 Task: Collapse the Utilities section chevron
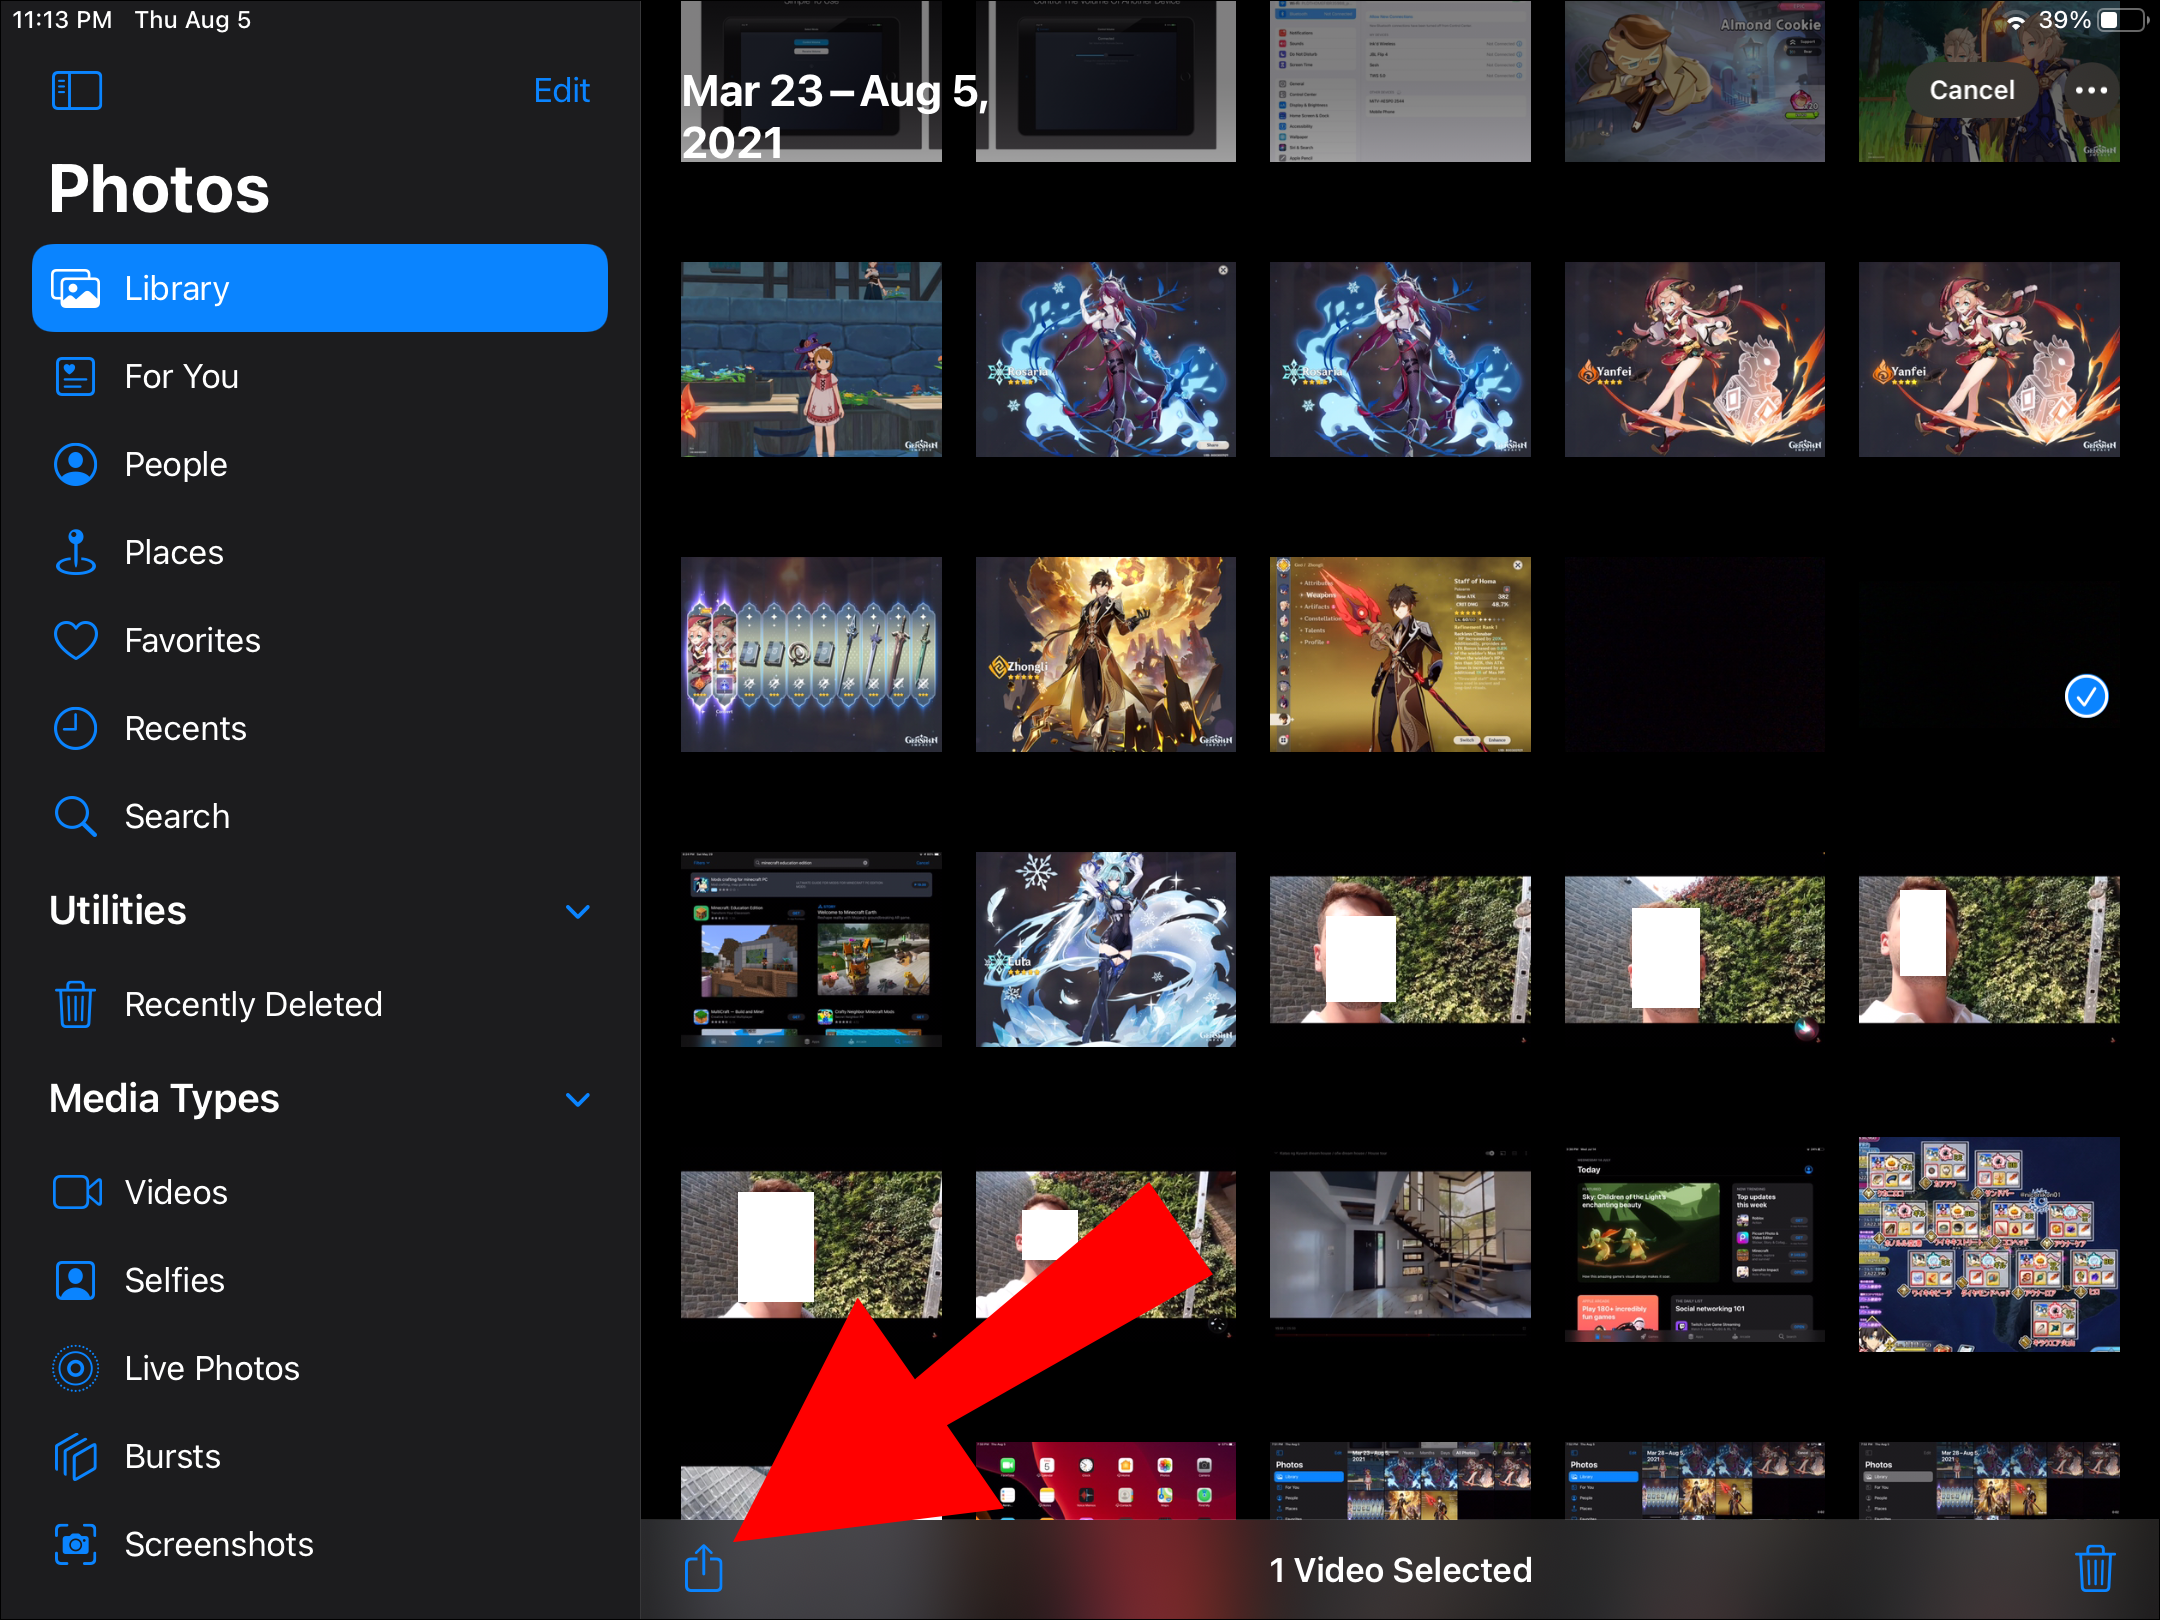pyautogui.click(x=577, y=911)
